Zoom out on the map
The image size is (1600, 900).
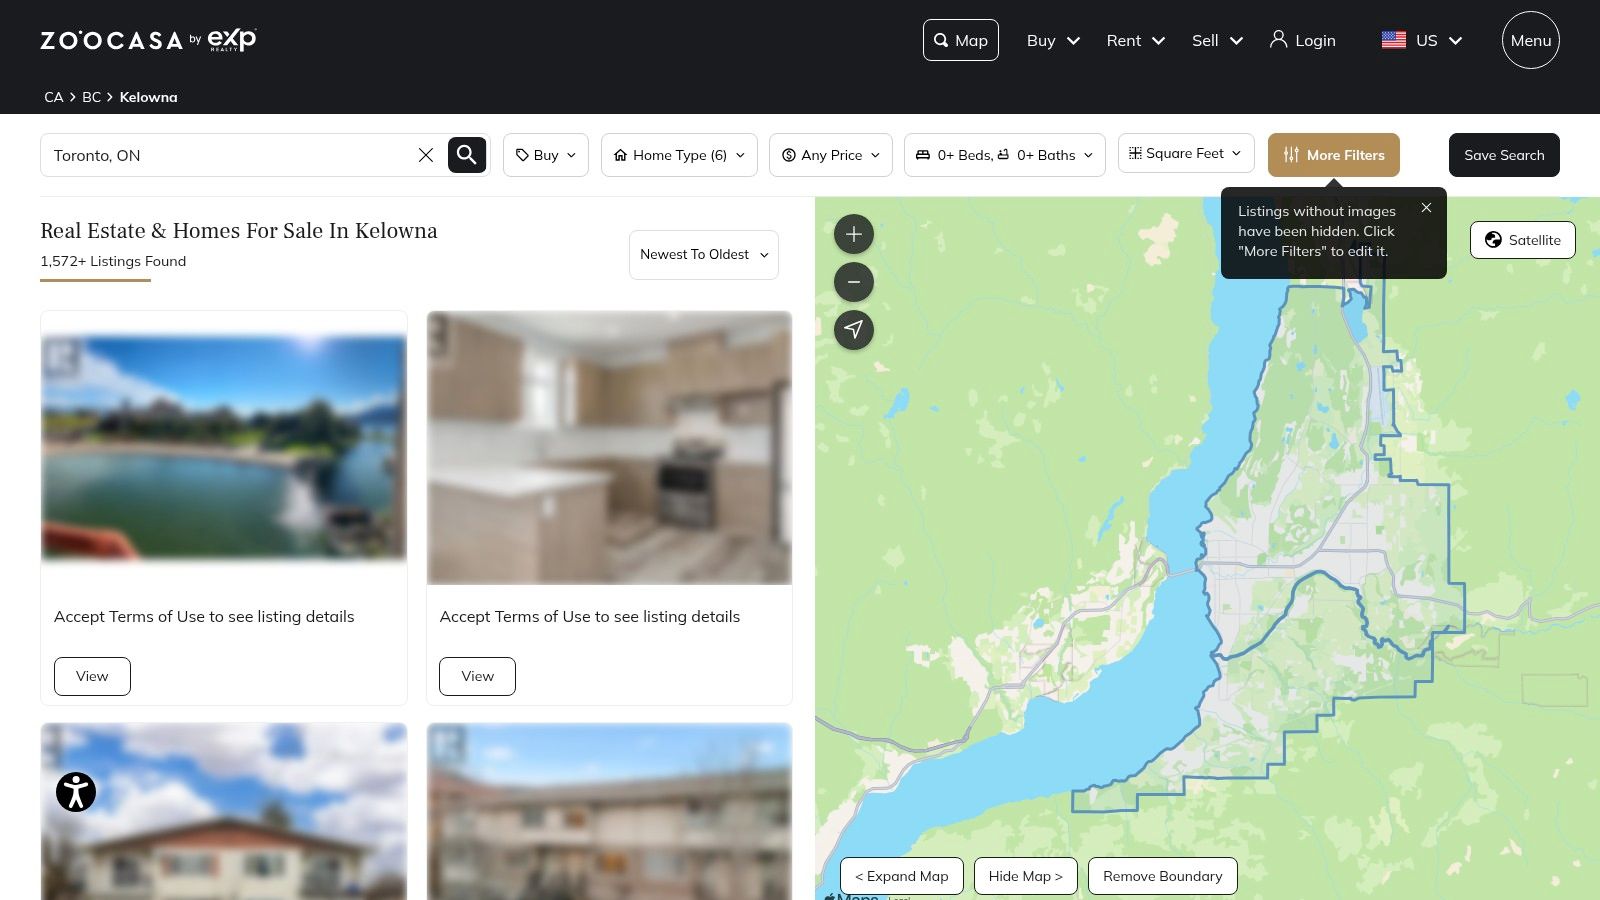click(854, 282)
